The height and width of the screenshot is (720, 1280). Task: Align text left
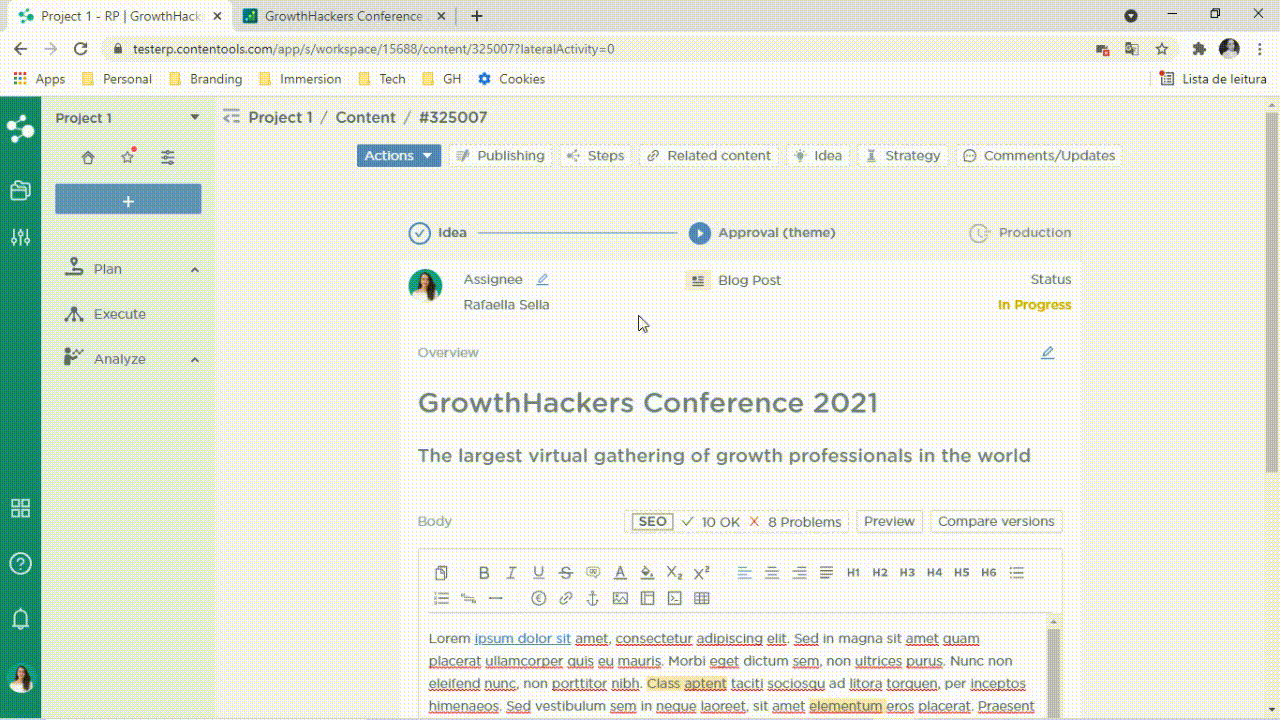(744, 573)
